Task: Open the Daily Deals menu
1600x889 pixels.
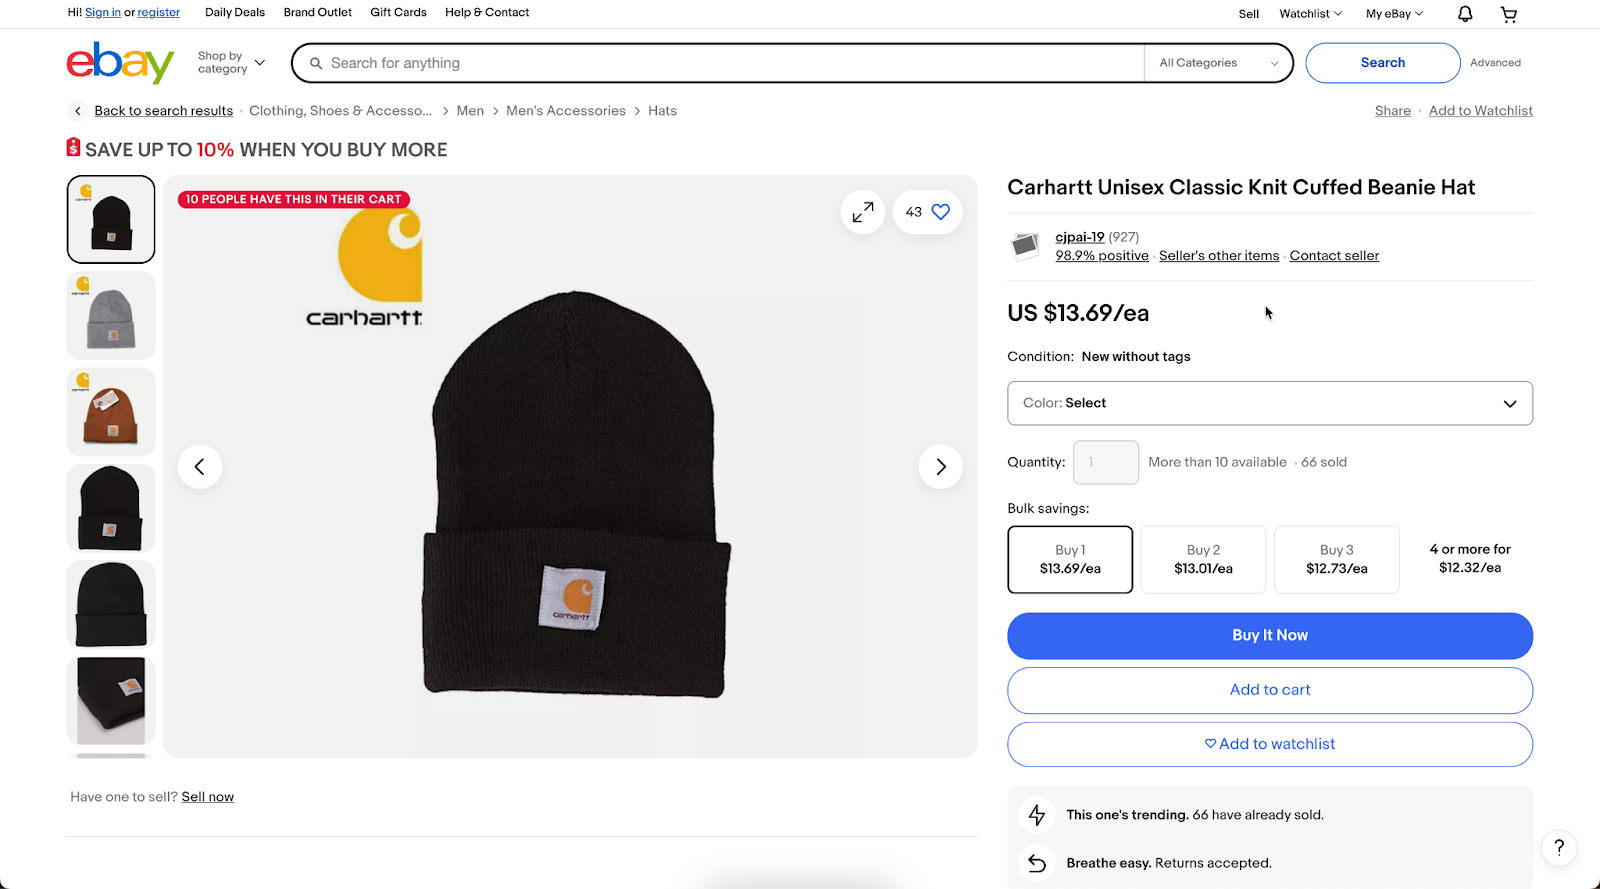Action: (x=234, y=12)
